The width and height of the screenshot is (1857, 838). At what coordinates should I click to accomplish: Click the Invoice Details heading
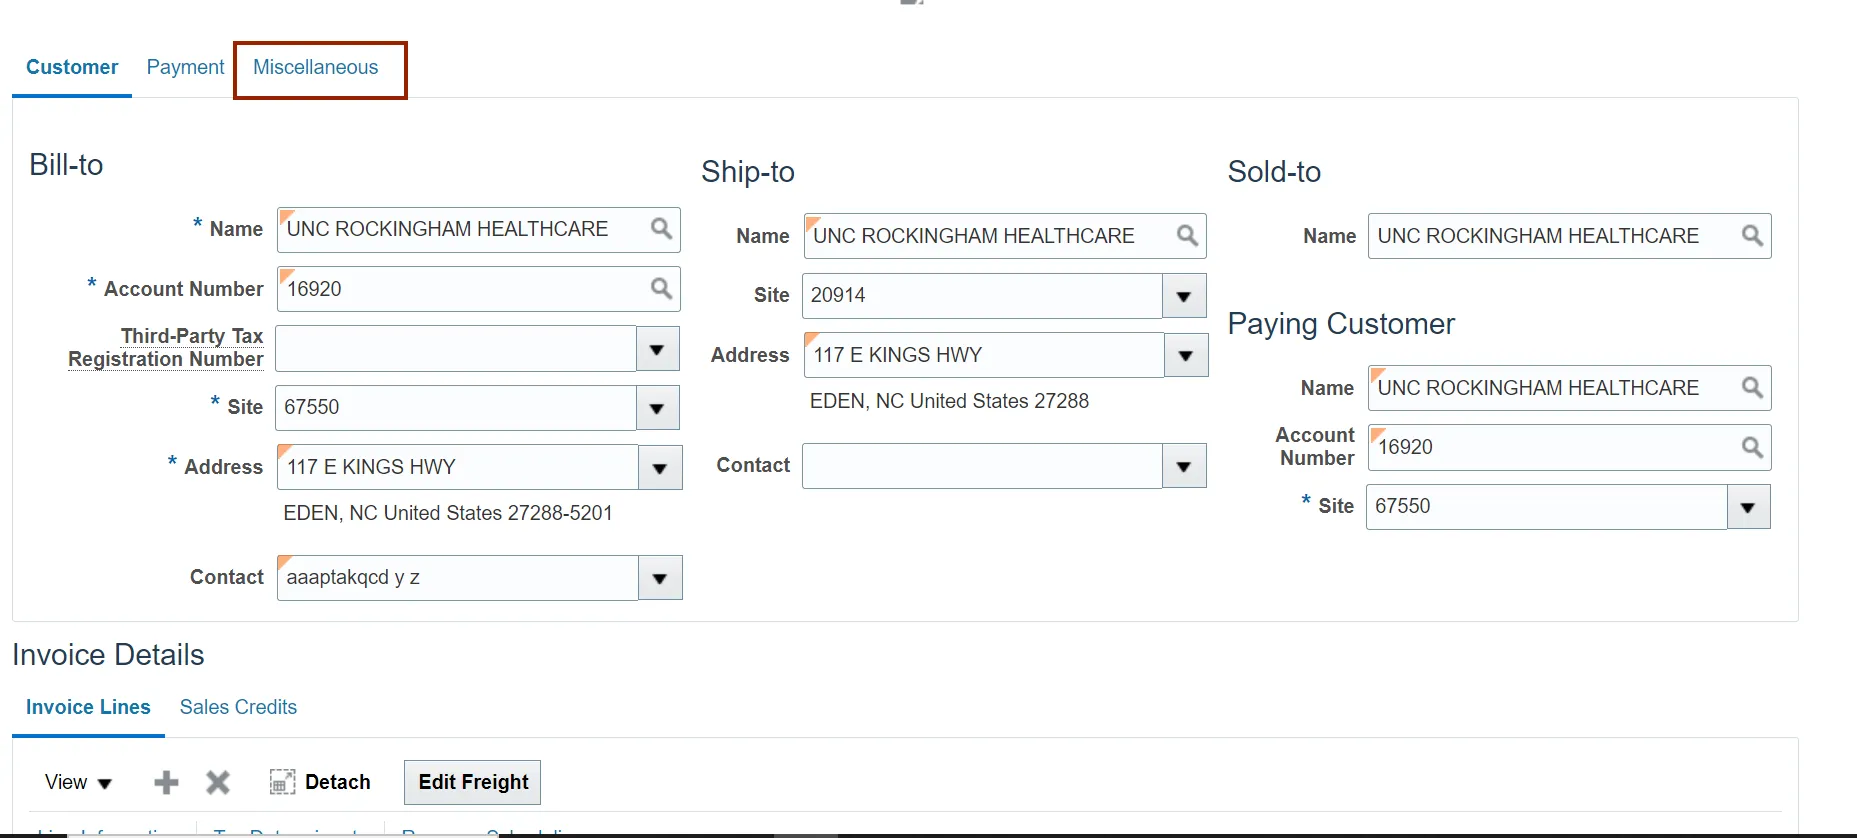point(108,655)
